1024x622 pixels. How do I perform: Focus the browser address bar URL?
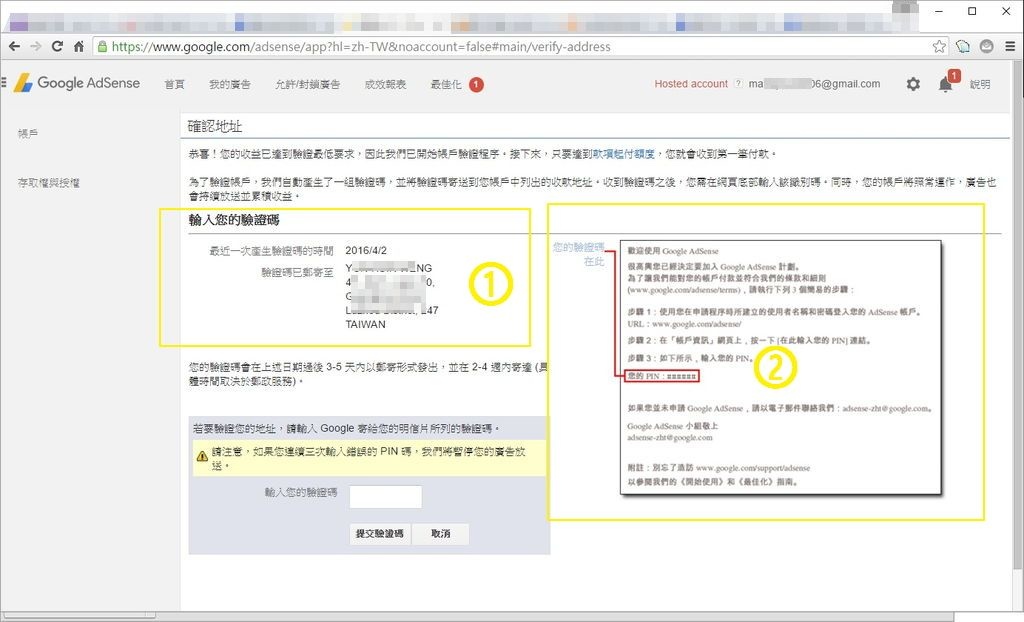(361, 46)
